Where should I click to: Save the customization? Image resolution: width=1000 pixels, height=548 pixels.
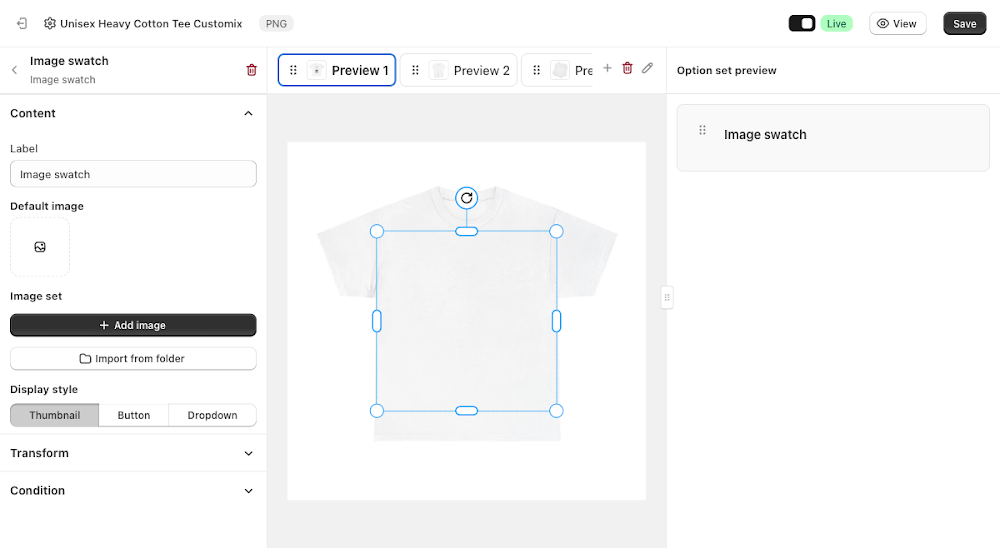964,24
